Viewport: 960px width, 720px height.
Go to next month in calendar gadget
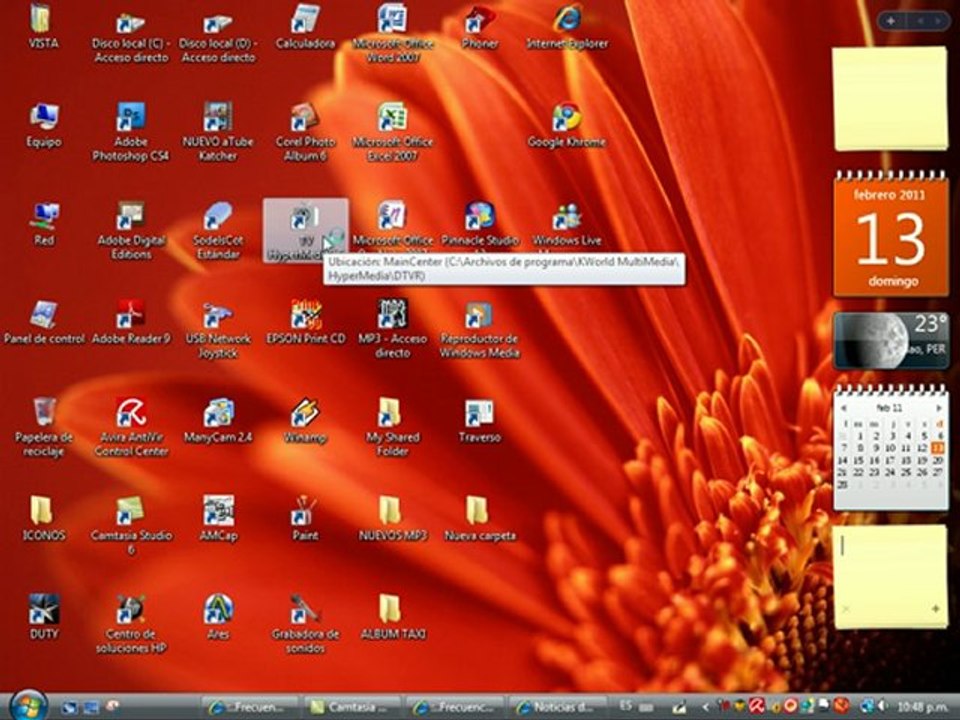coord(938,408)
